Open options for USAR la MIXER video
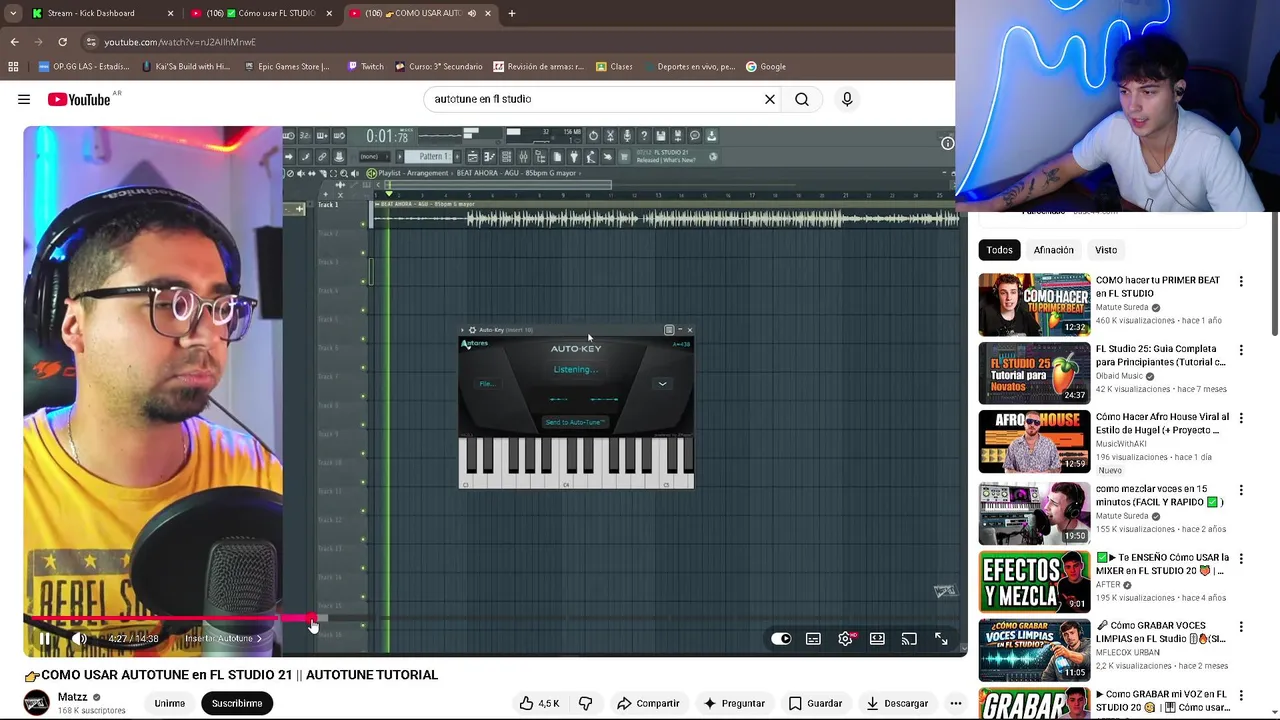1280x720 pixels. coord(1241,559)
